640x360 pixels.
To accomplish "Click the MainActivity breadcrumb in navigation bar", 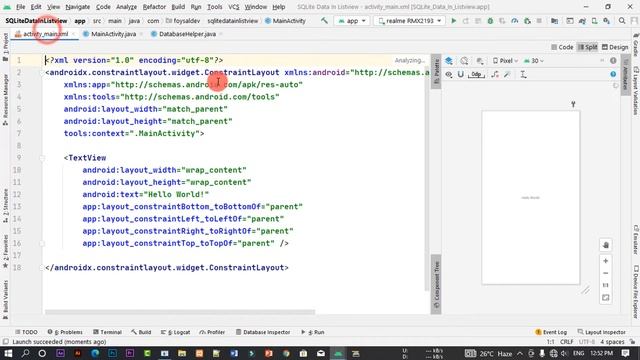I will click(285, 21).
